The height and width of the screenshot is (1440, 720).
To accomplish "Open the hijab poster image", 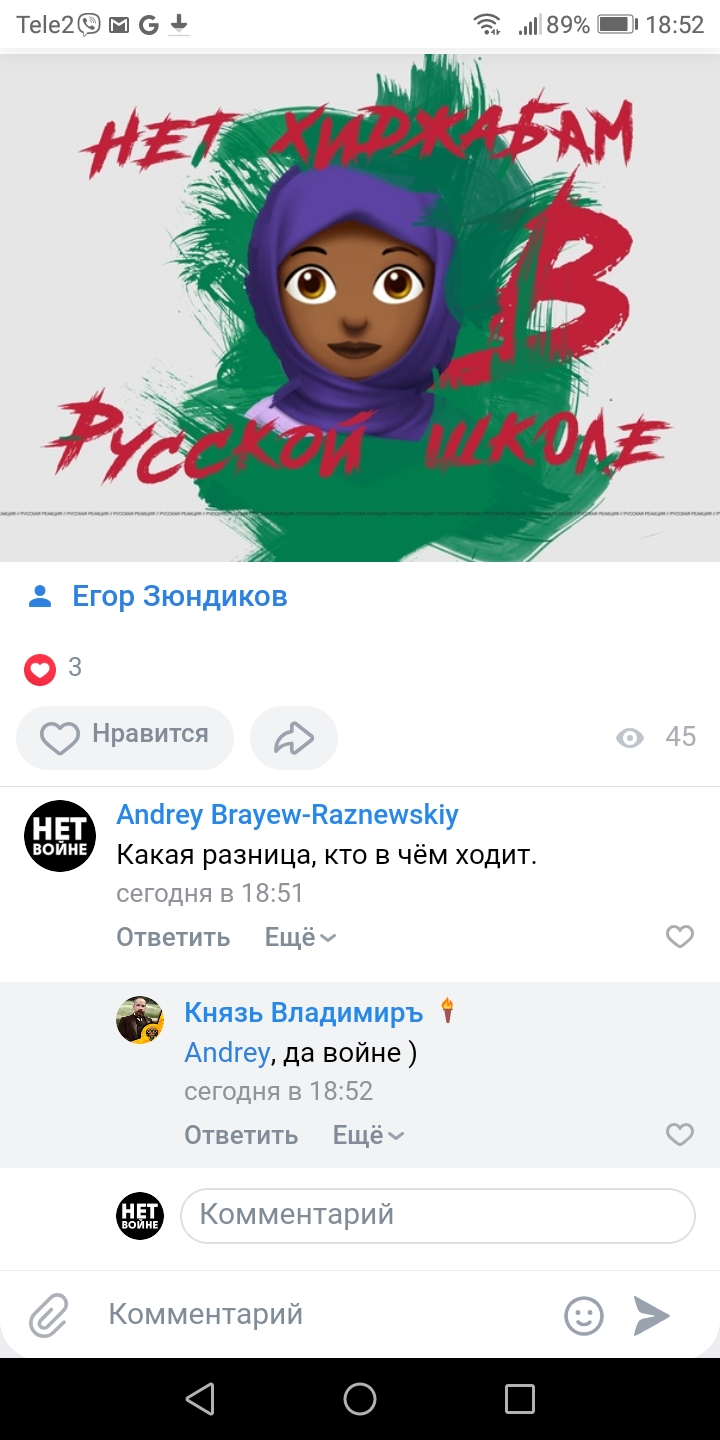I will [360, 307].
